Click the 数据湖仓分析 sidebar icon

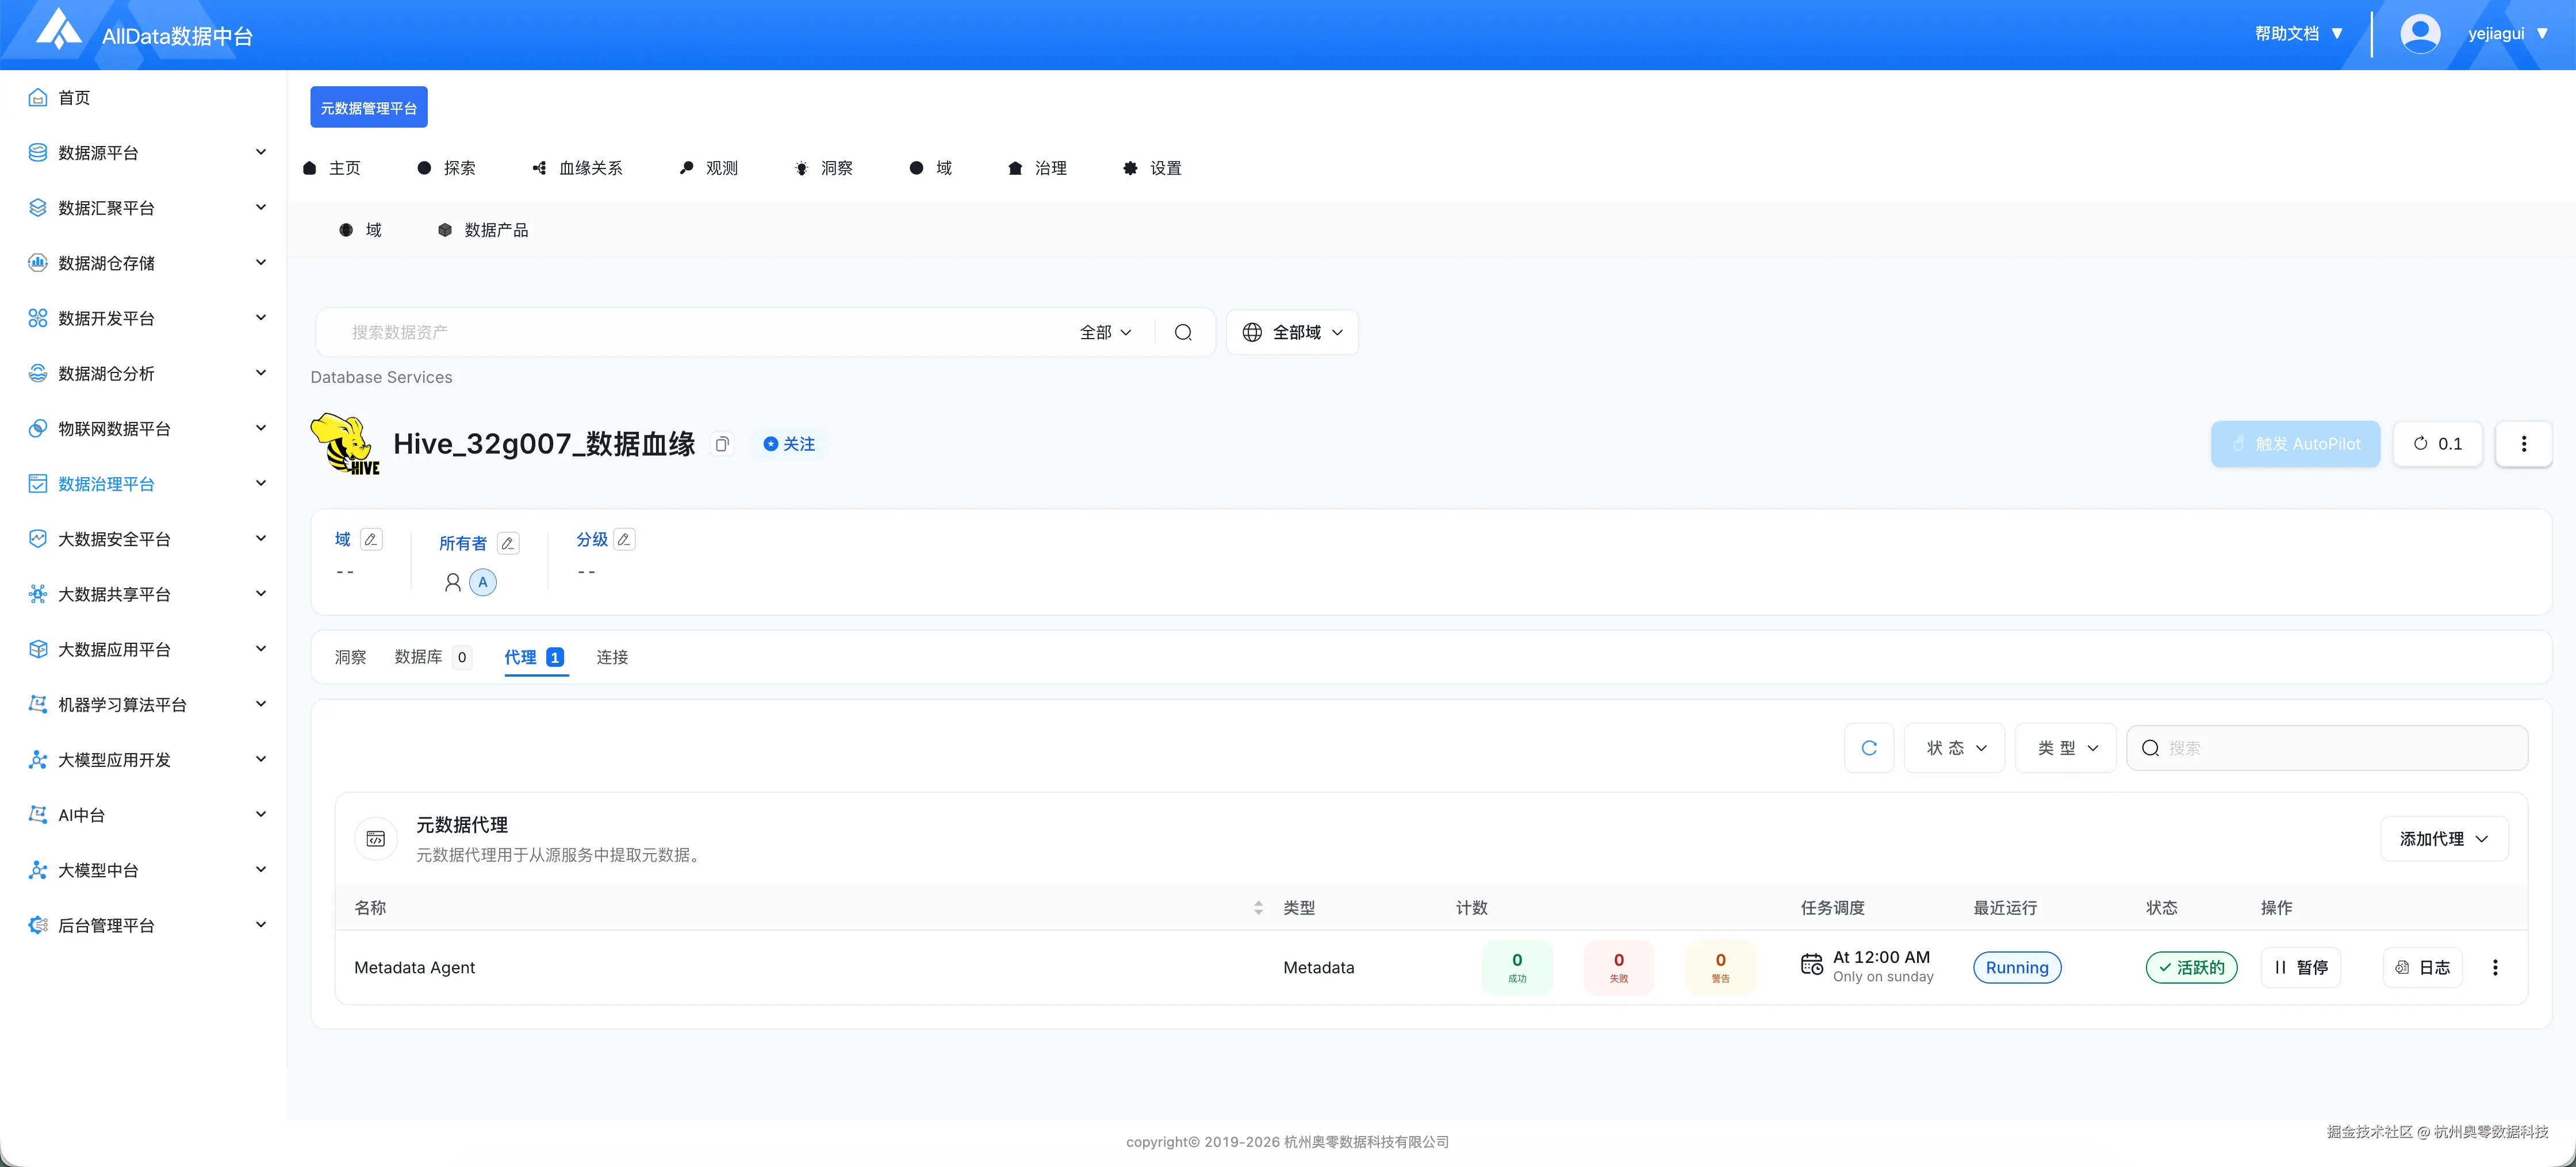pos(38,373)
